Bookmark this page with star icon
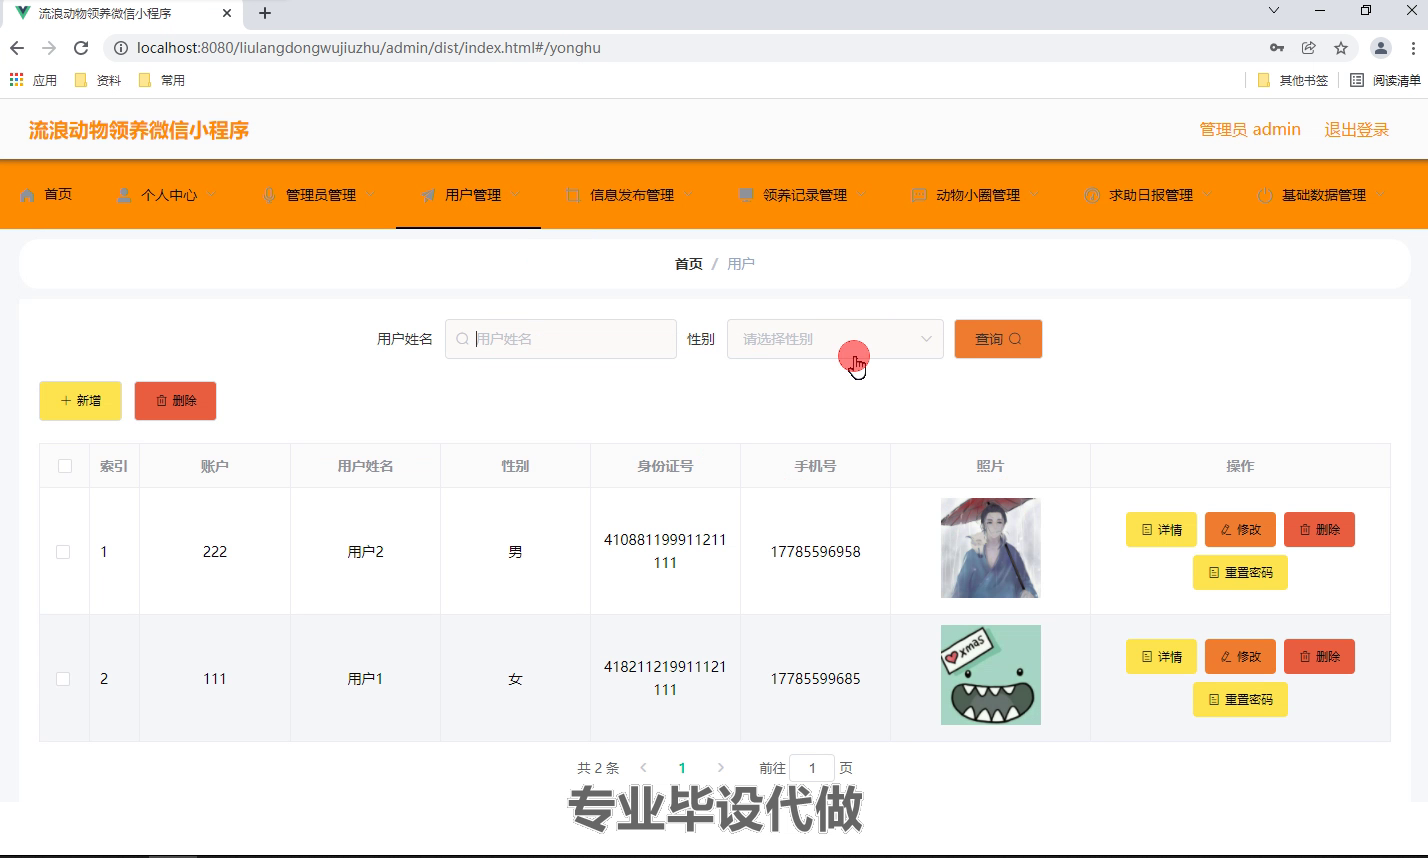The image size is (1428, 858). coord(1341,47)
